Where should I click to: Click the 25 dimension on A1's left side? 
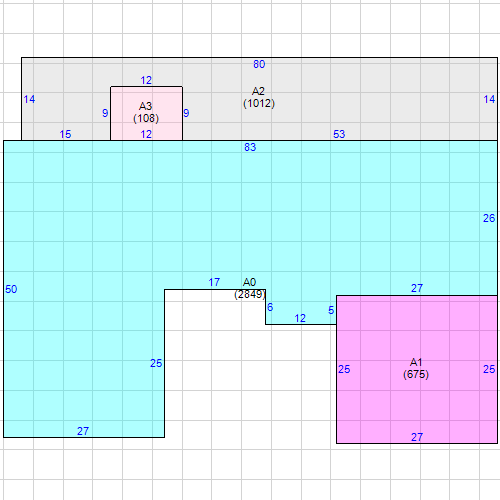tap(344, 369)
